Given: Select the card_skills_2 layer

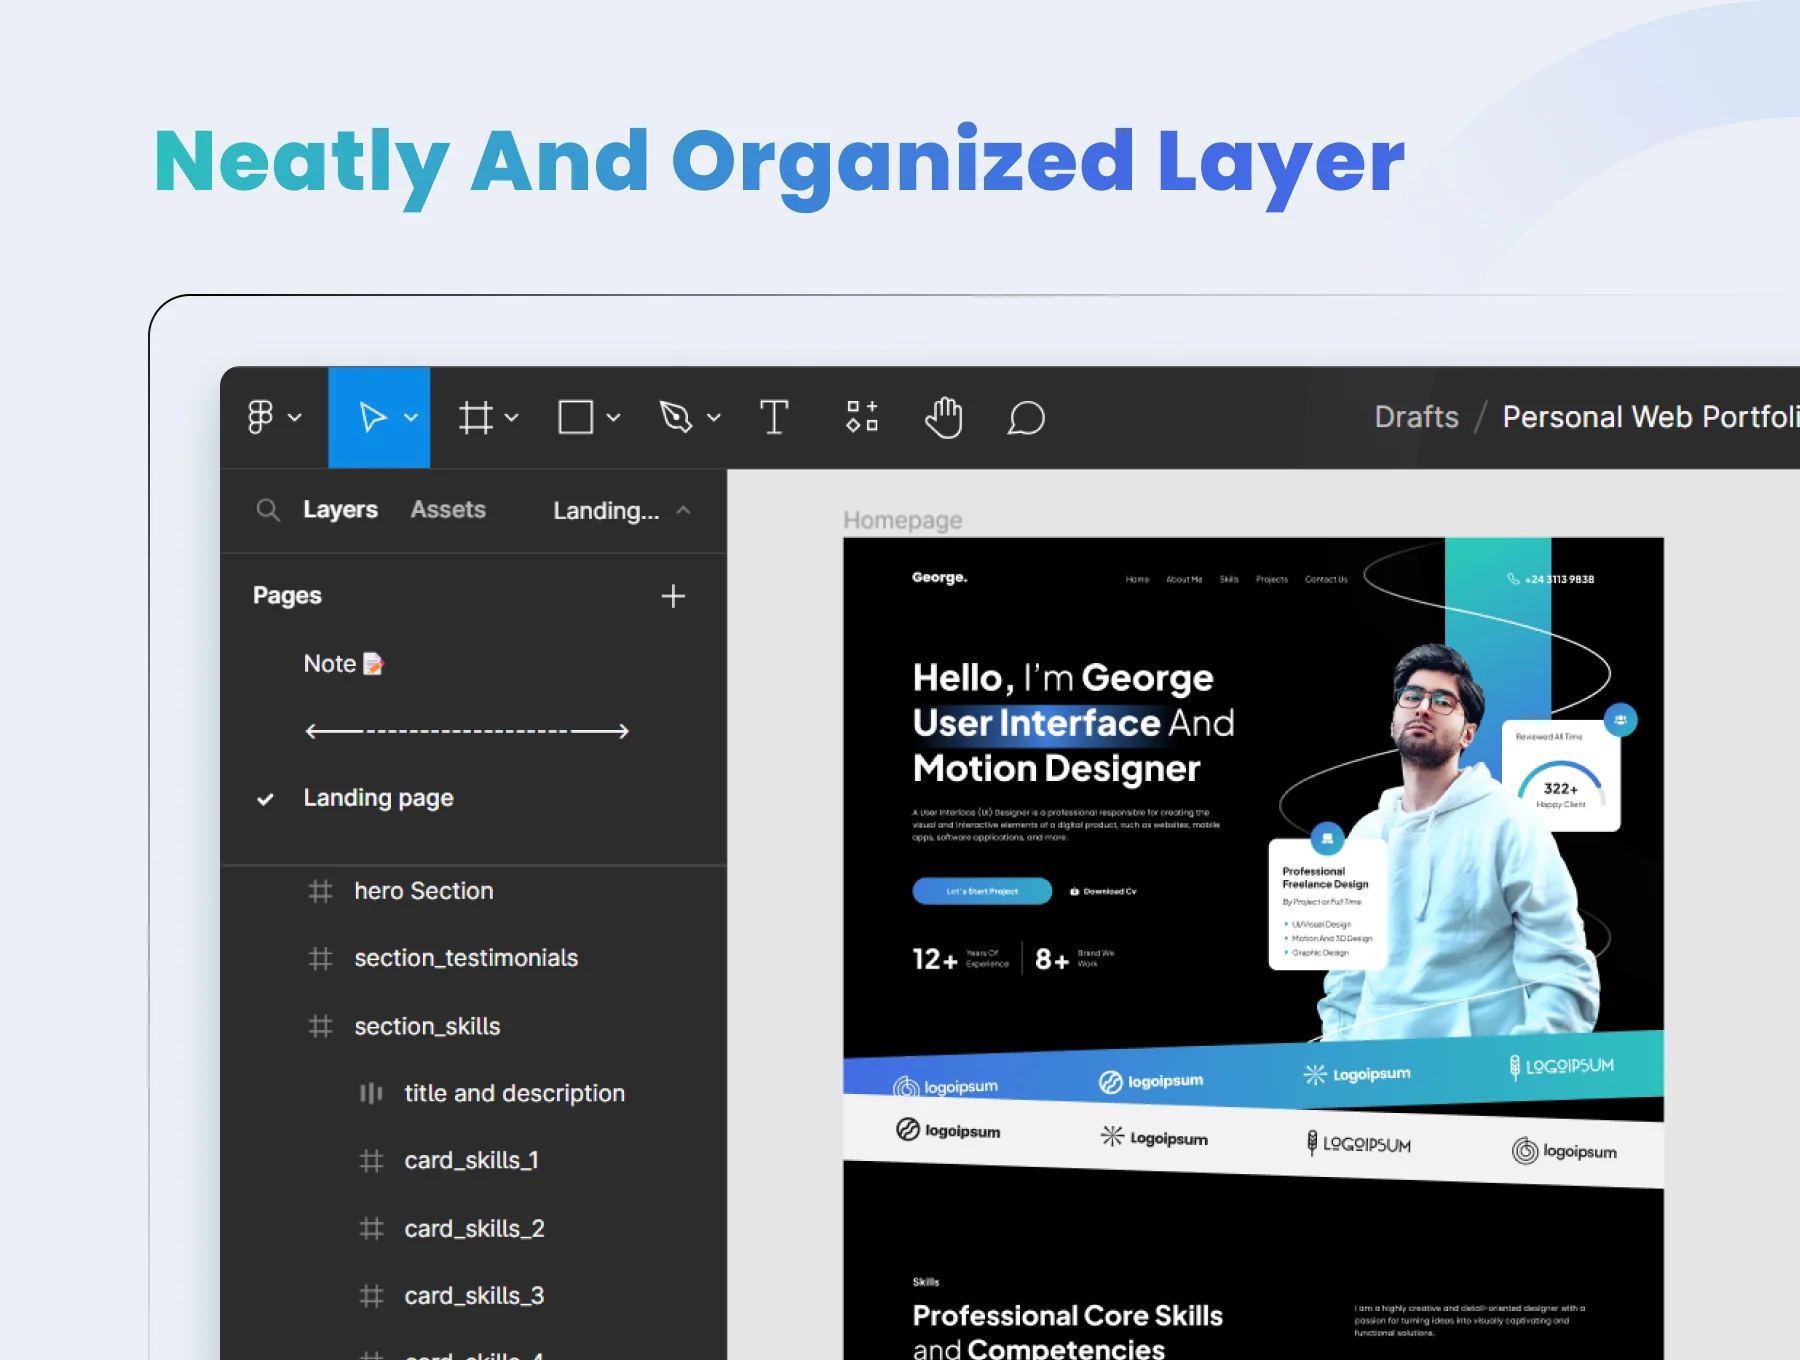Looking at the screenshot, I should click(474, 1228).
